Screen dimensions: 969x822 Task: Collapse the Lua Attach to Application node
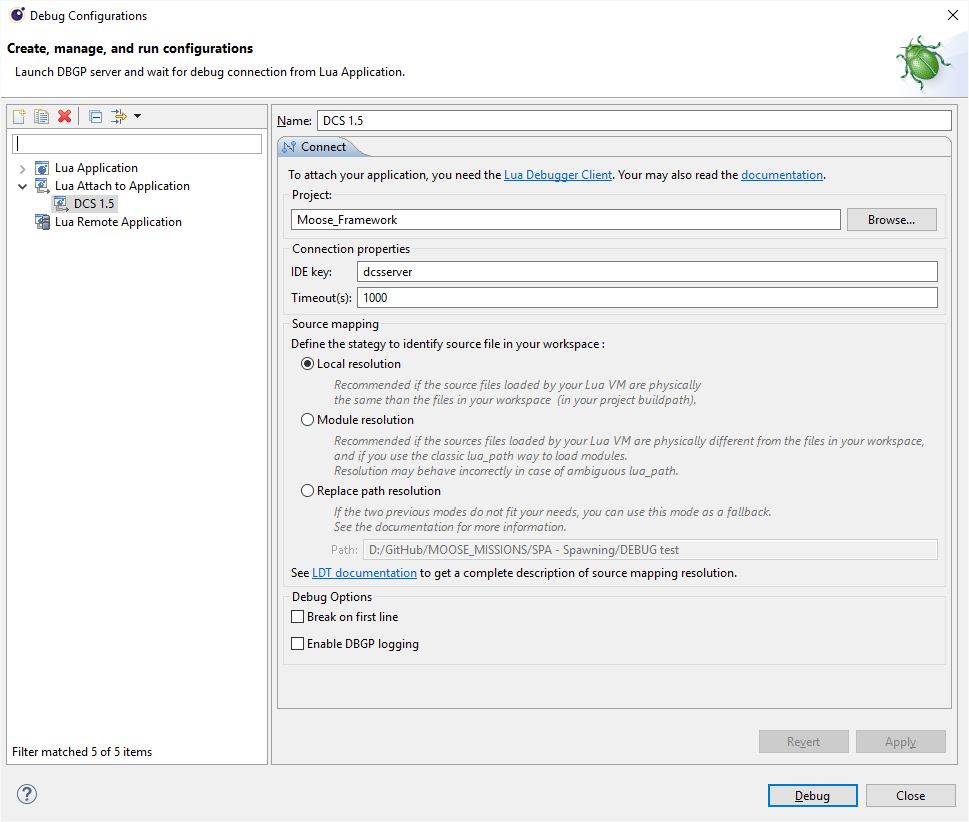(23, 186)
